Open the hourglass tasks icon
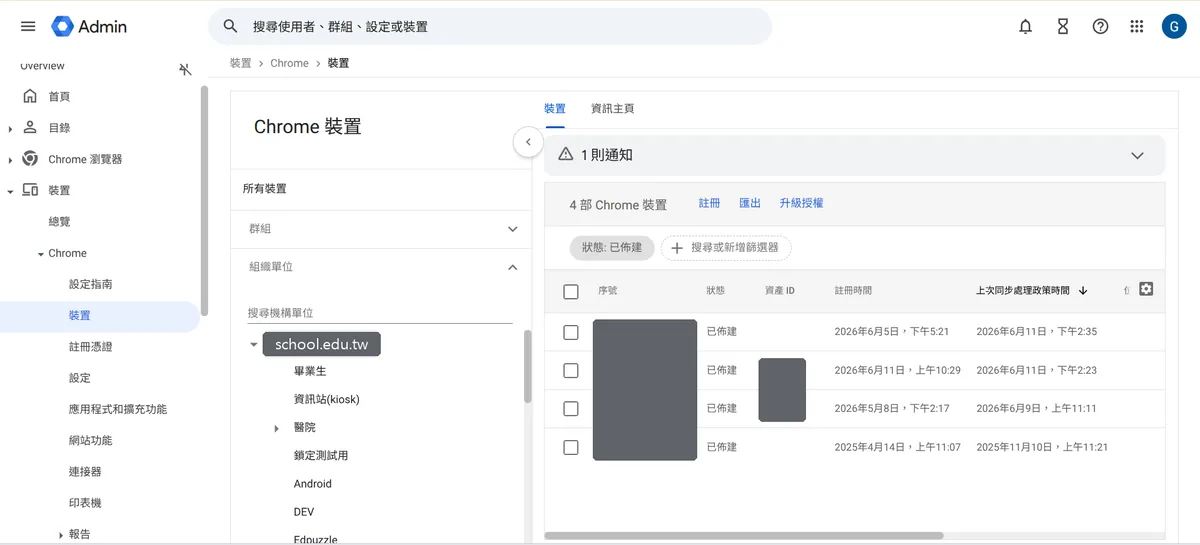This screenshot has width=1200, height=545. [x=1063, y=27]
